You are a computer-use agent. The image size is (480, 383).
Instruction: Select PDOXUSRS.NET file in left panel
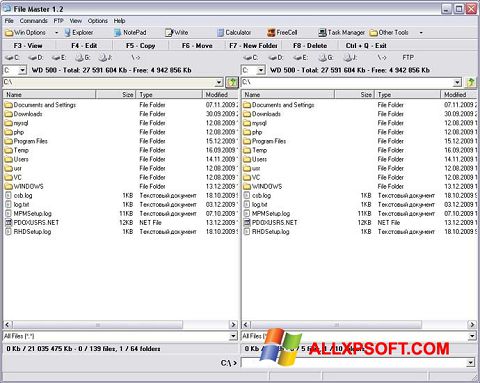click(x=32, y=223)
